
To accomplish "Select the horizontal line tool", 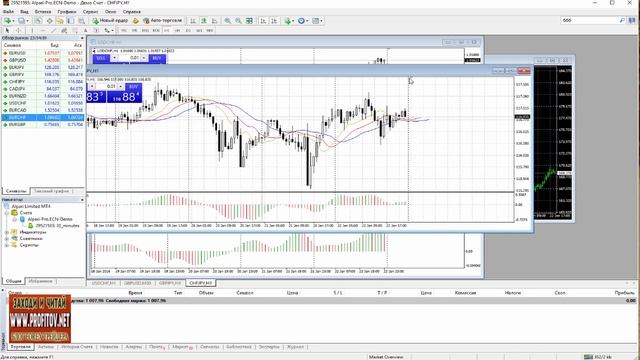I will point(43,30).
